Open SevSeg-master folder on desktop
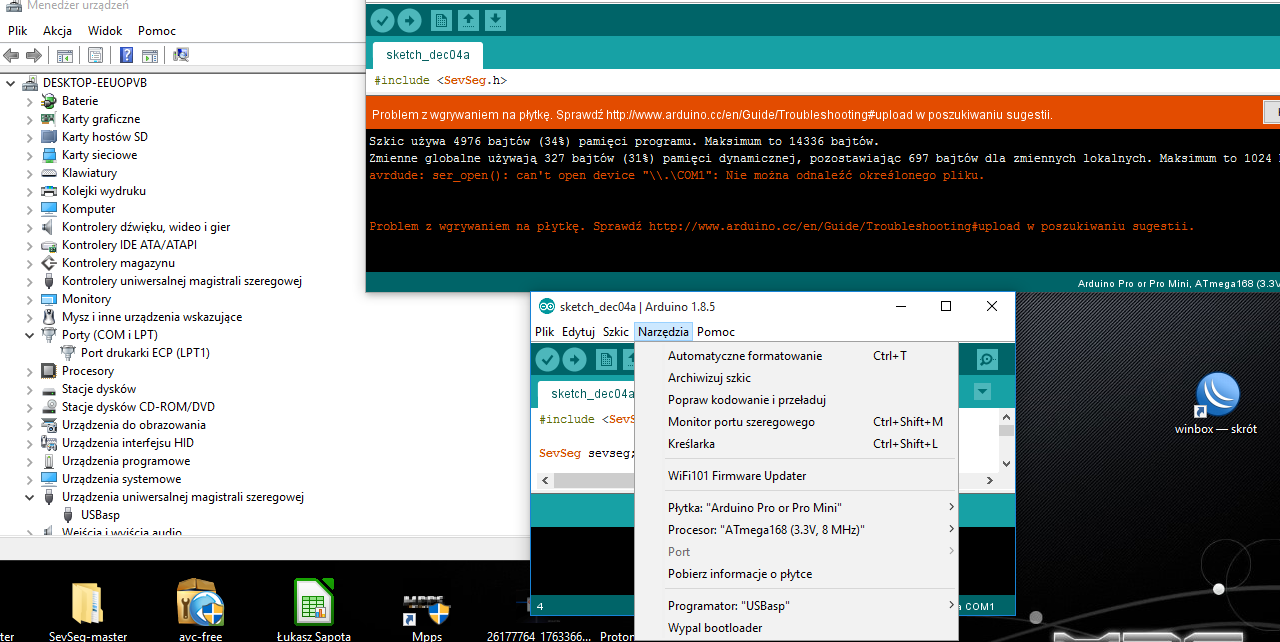This screenshot has height=642, width=1280. [88, 610]
